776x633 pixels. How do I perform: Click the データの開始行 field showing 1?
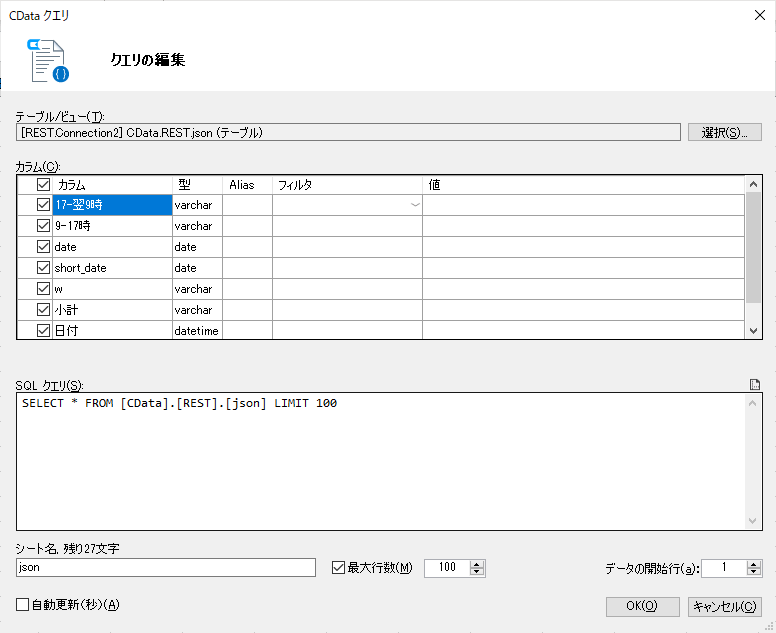pos(724,568)
